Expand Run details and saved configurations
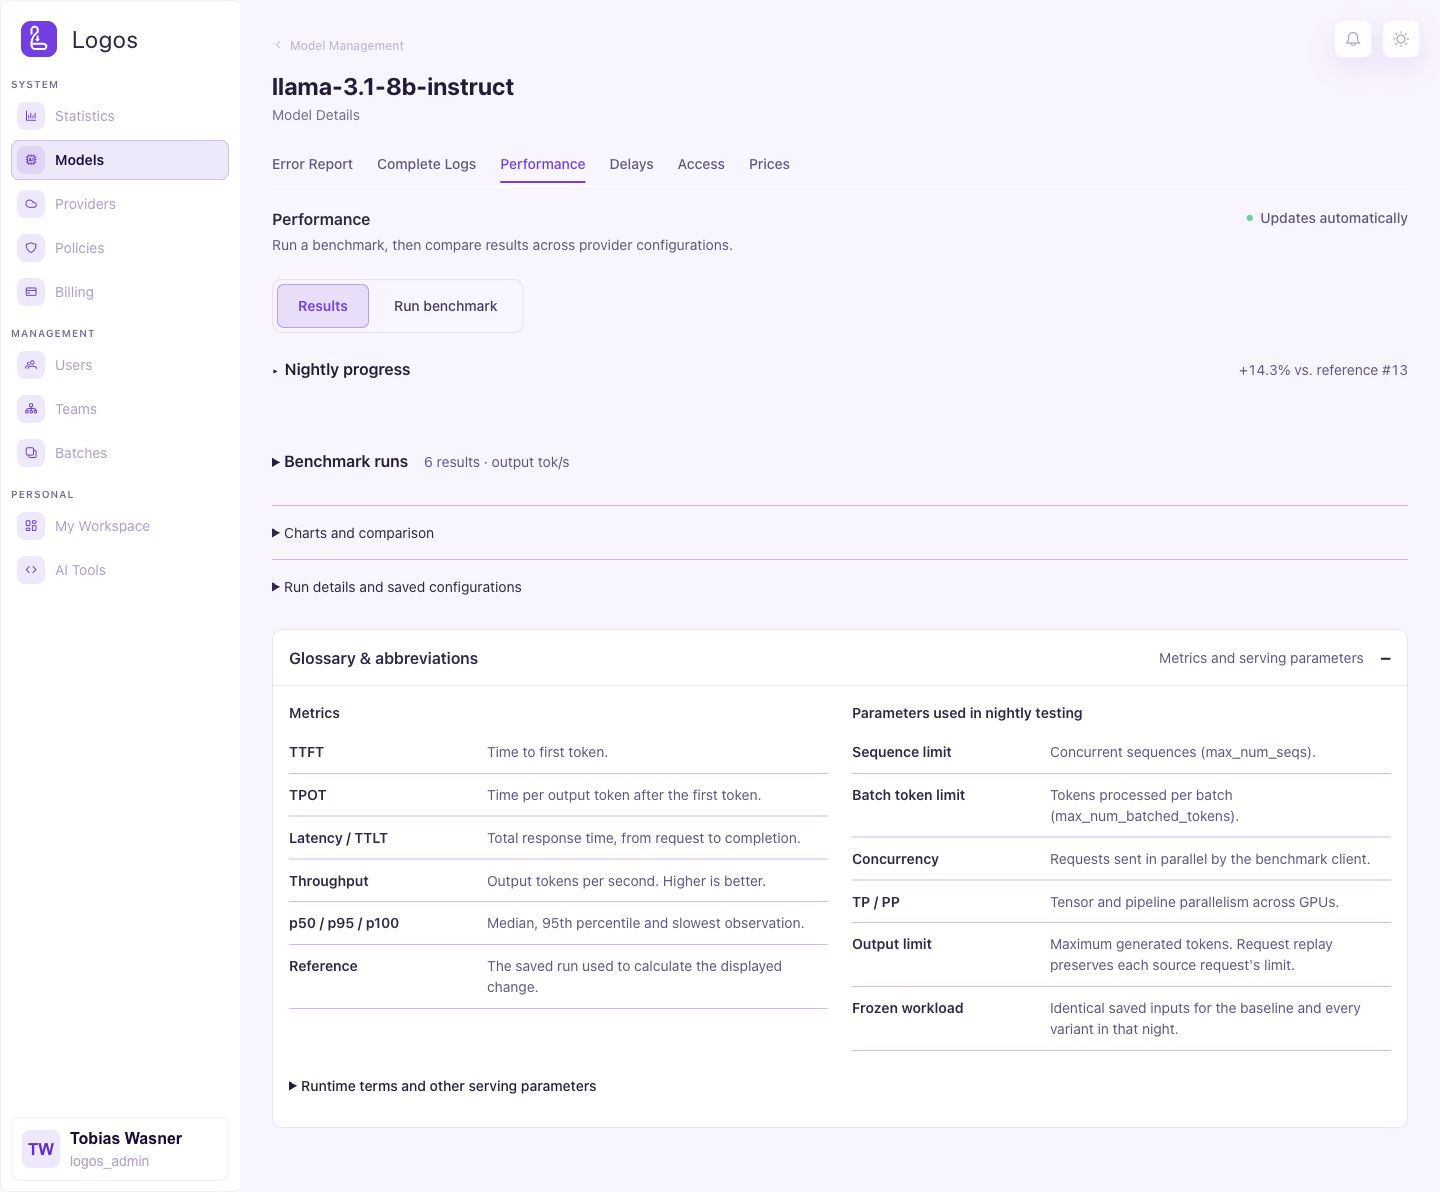This screenshot has height=1192, width=1440. coord(397,587)
